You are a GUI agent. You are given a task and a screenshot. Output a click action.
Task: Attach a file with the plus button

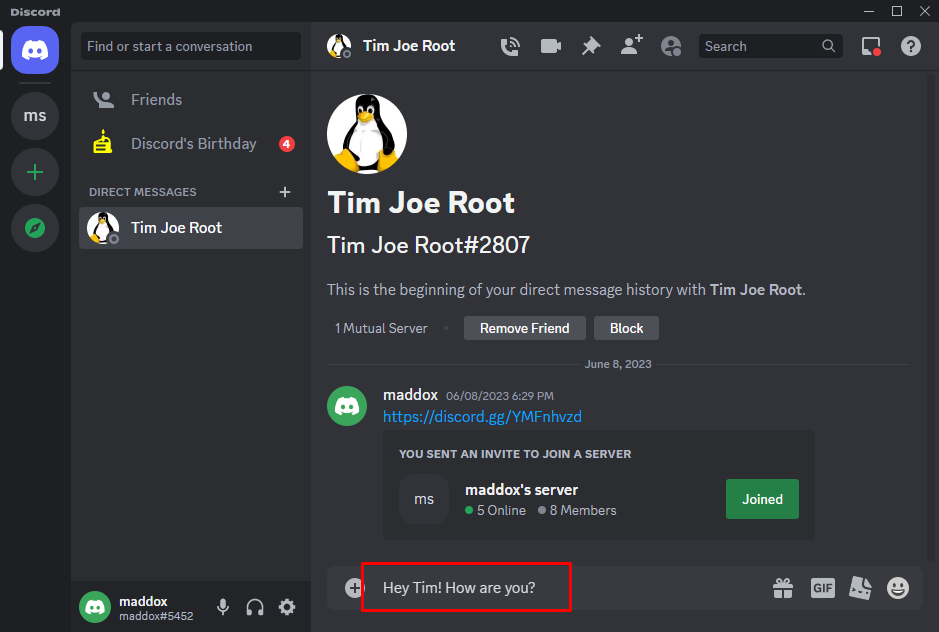tap(354, 588)
